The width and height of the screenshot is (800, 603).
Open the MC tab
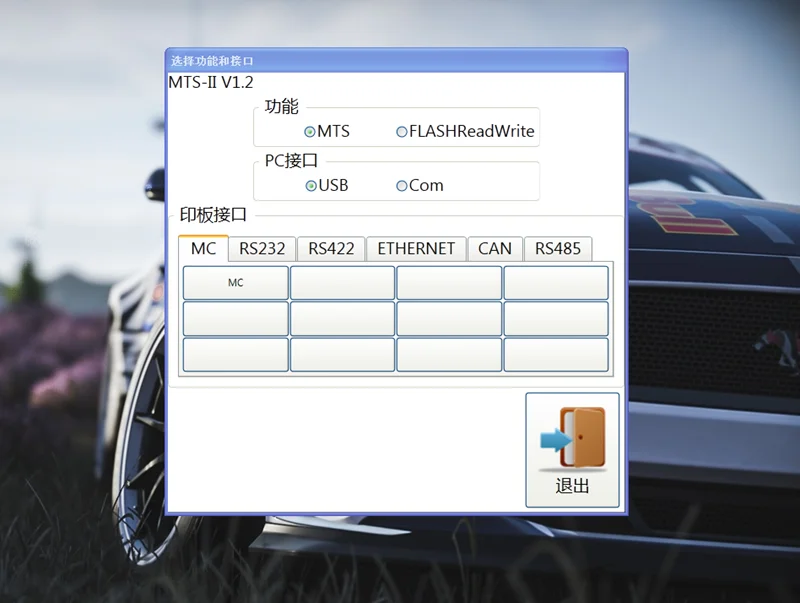[203, 248]
